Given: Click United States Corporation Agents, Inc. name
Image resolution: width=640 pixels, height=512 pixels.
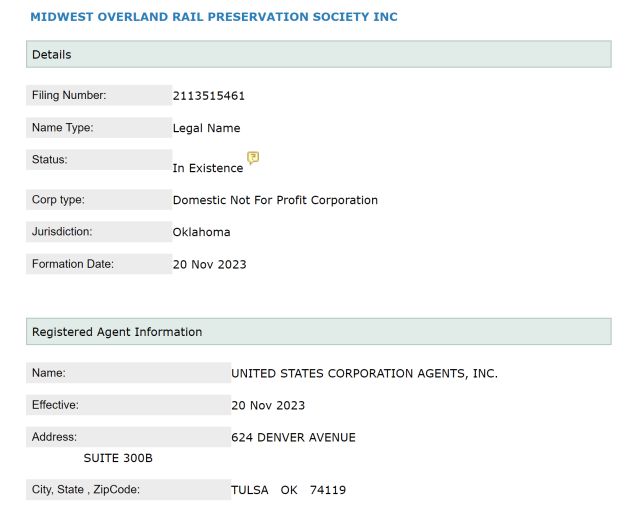Looking at the screenshot, I should 364,374.
